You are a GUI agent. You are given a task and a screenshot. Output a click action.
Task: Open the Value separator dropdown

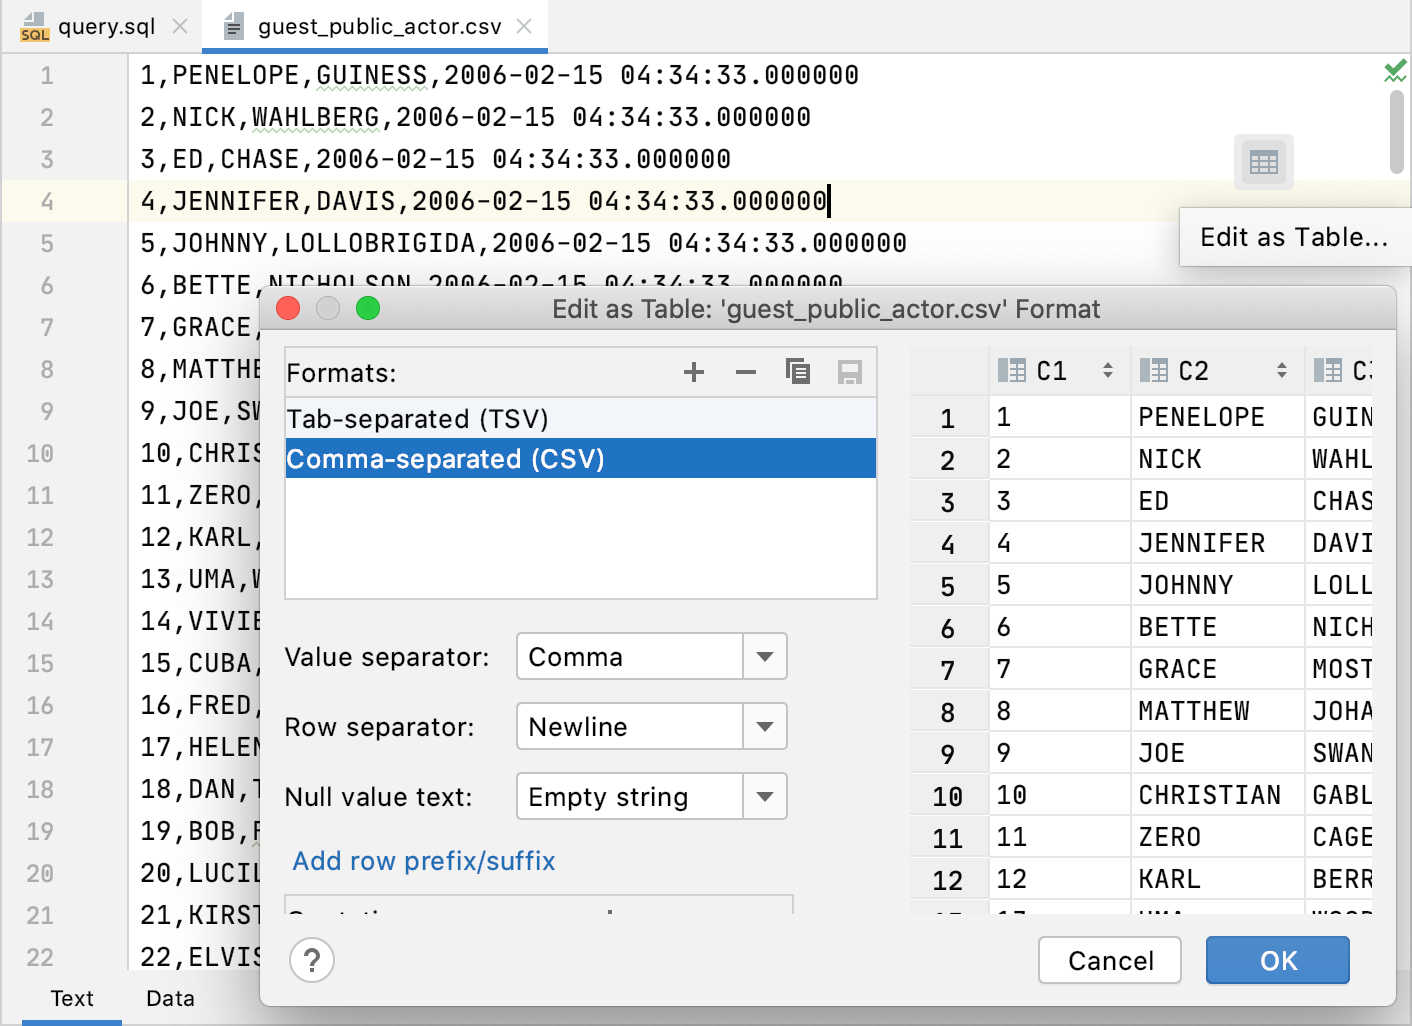[x=764, y=656]
